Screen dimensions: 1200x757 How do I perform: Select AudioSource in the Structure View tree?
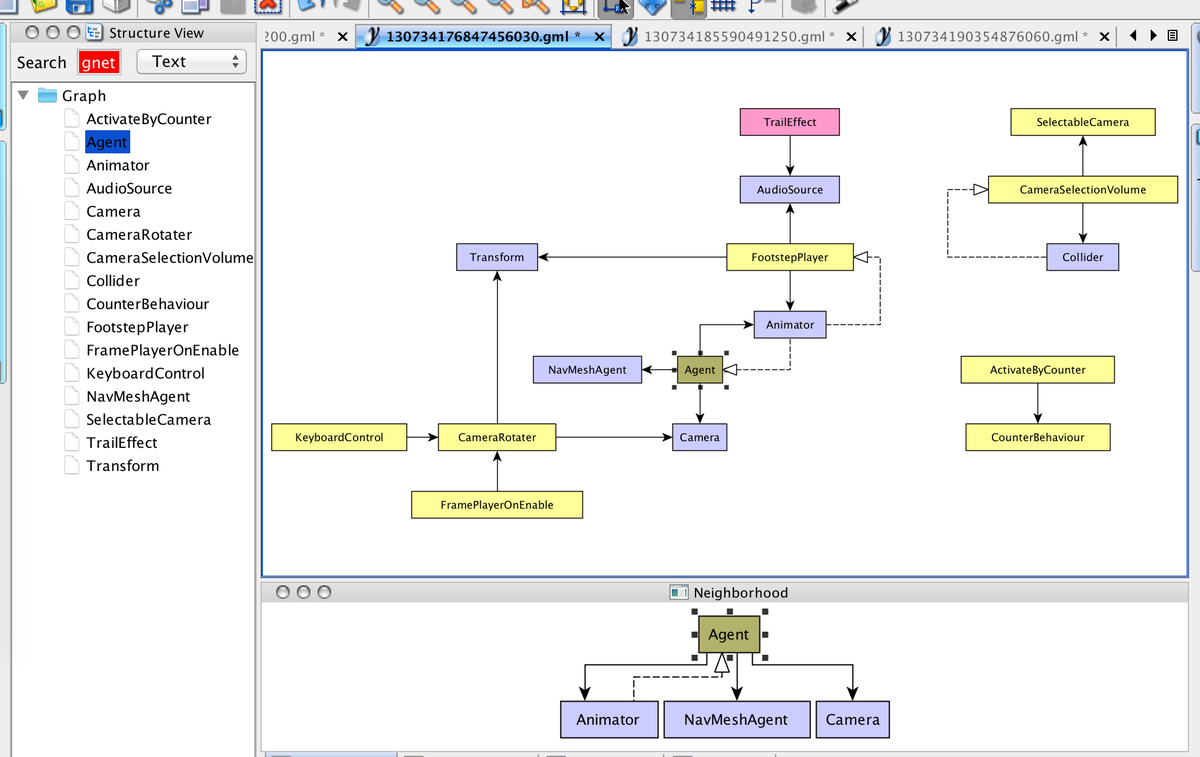[x=129, y=188]
